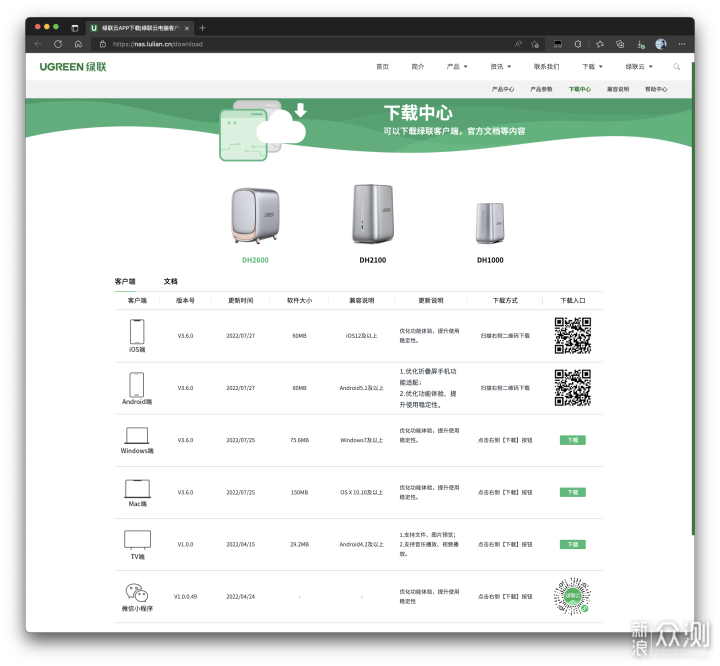Click the DH2600 label

coord(255,260)
